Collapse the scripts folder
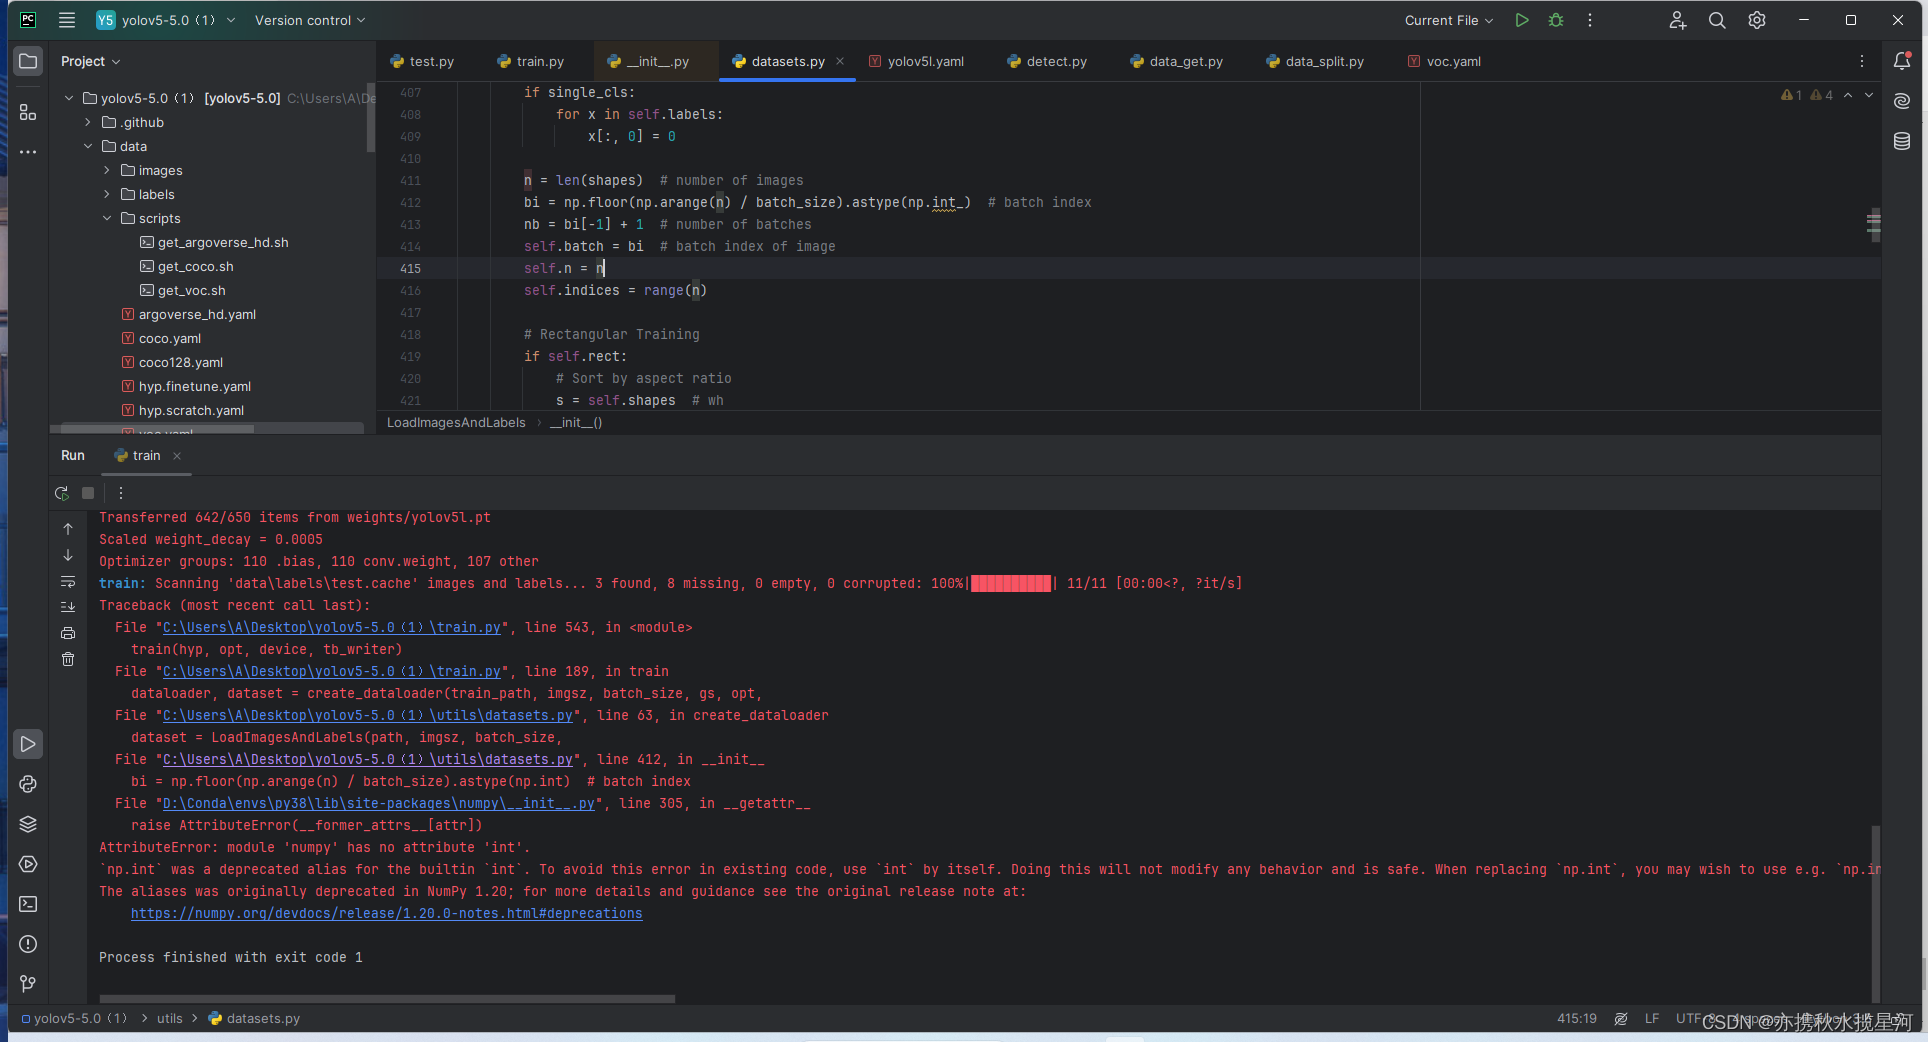The image size is (1930, 1042). (x=107, y=218)
